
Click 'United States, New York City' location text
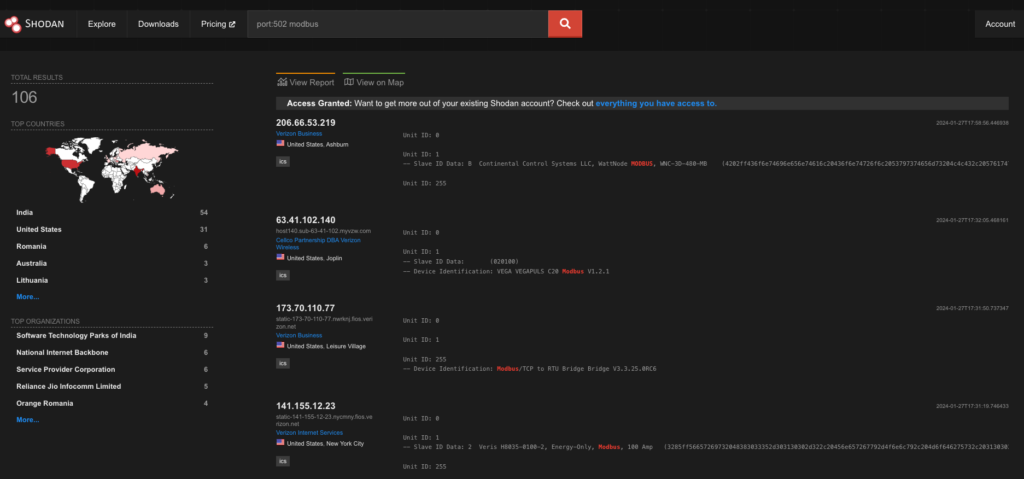(x=325, y=443)
